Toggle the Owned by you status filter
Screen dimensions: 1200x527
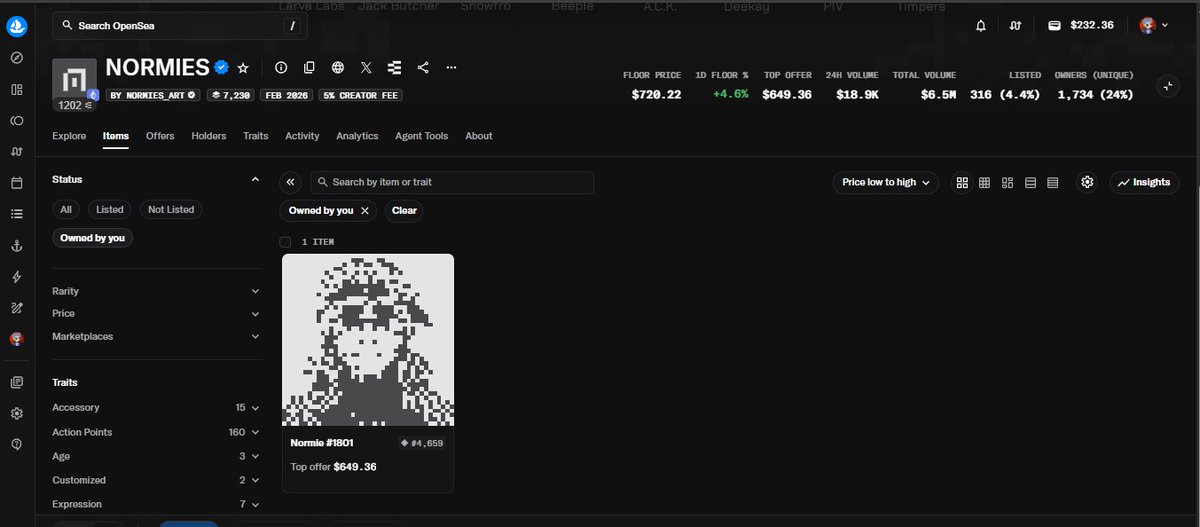93,238
